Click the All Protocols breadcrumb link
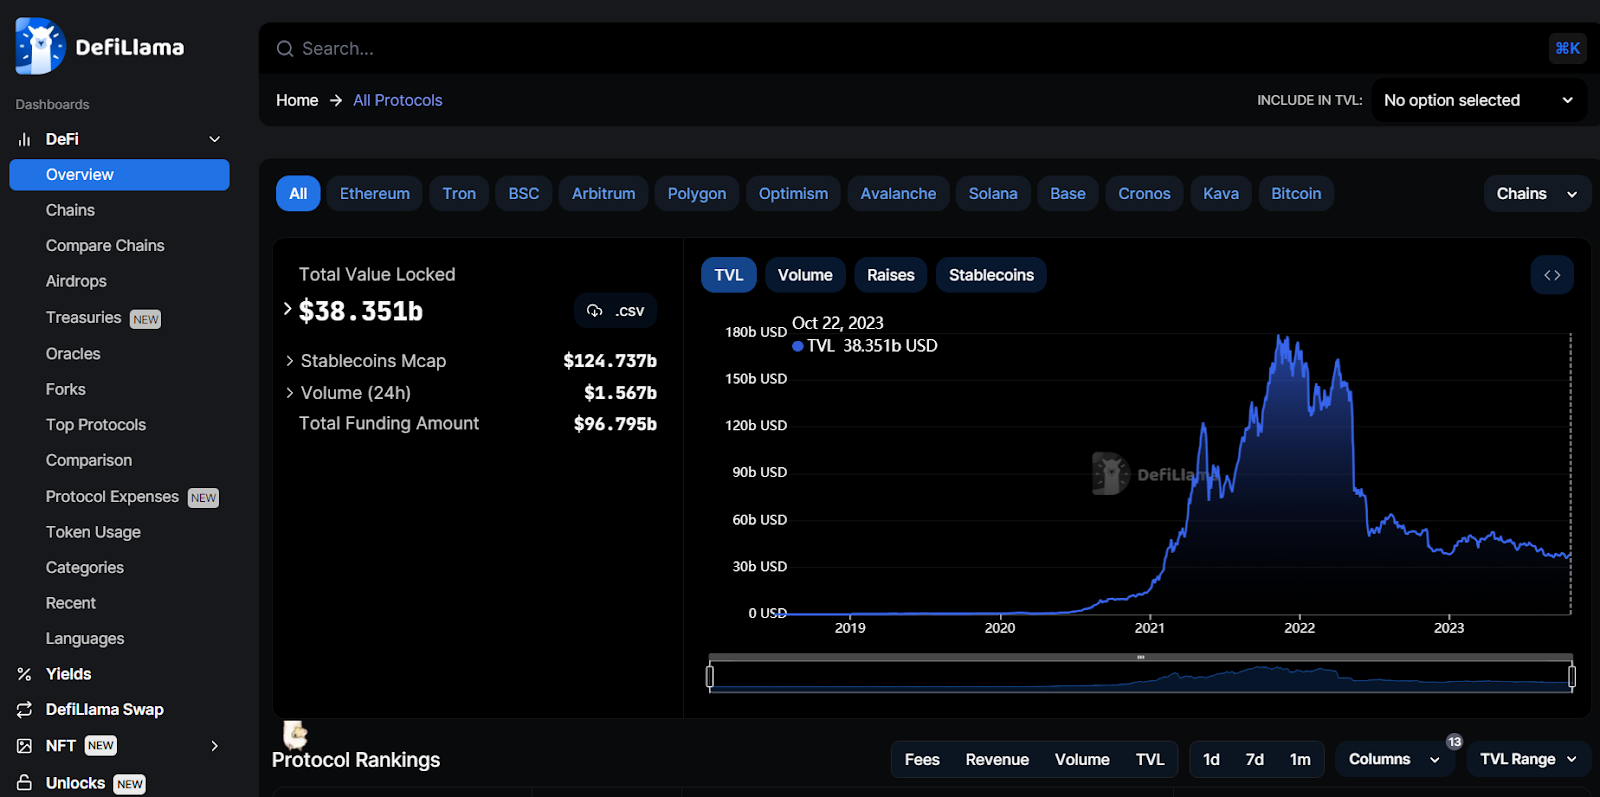1600x797 pixels. pos(397,100)
